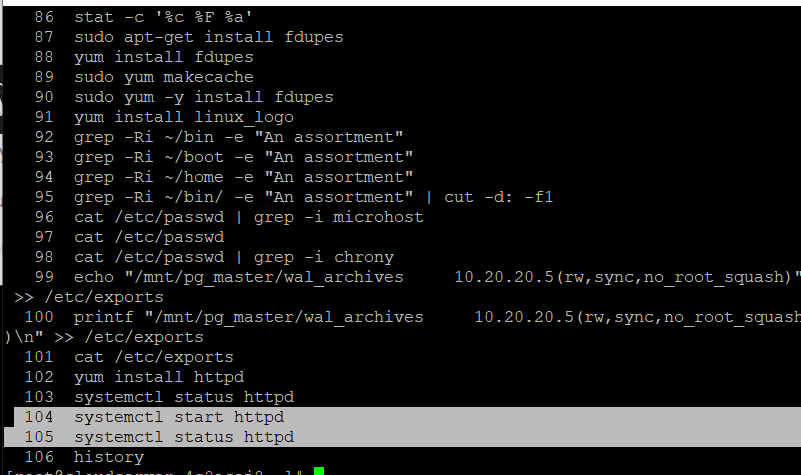Click line 97 cat /etc/passwd
This screenshot has height=475, width=801.
(149, 237)
